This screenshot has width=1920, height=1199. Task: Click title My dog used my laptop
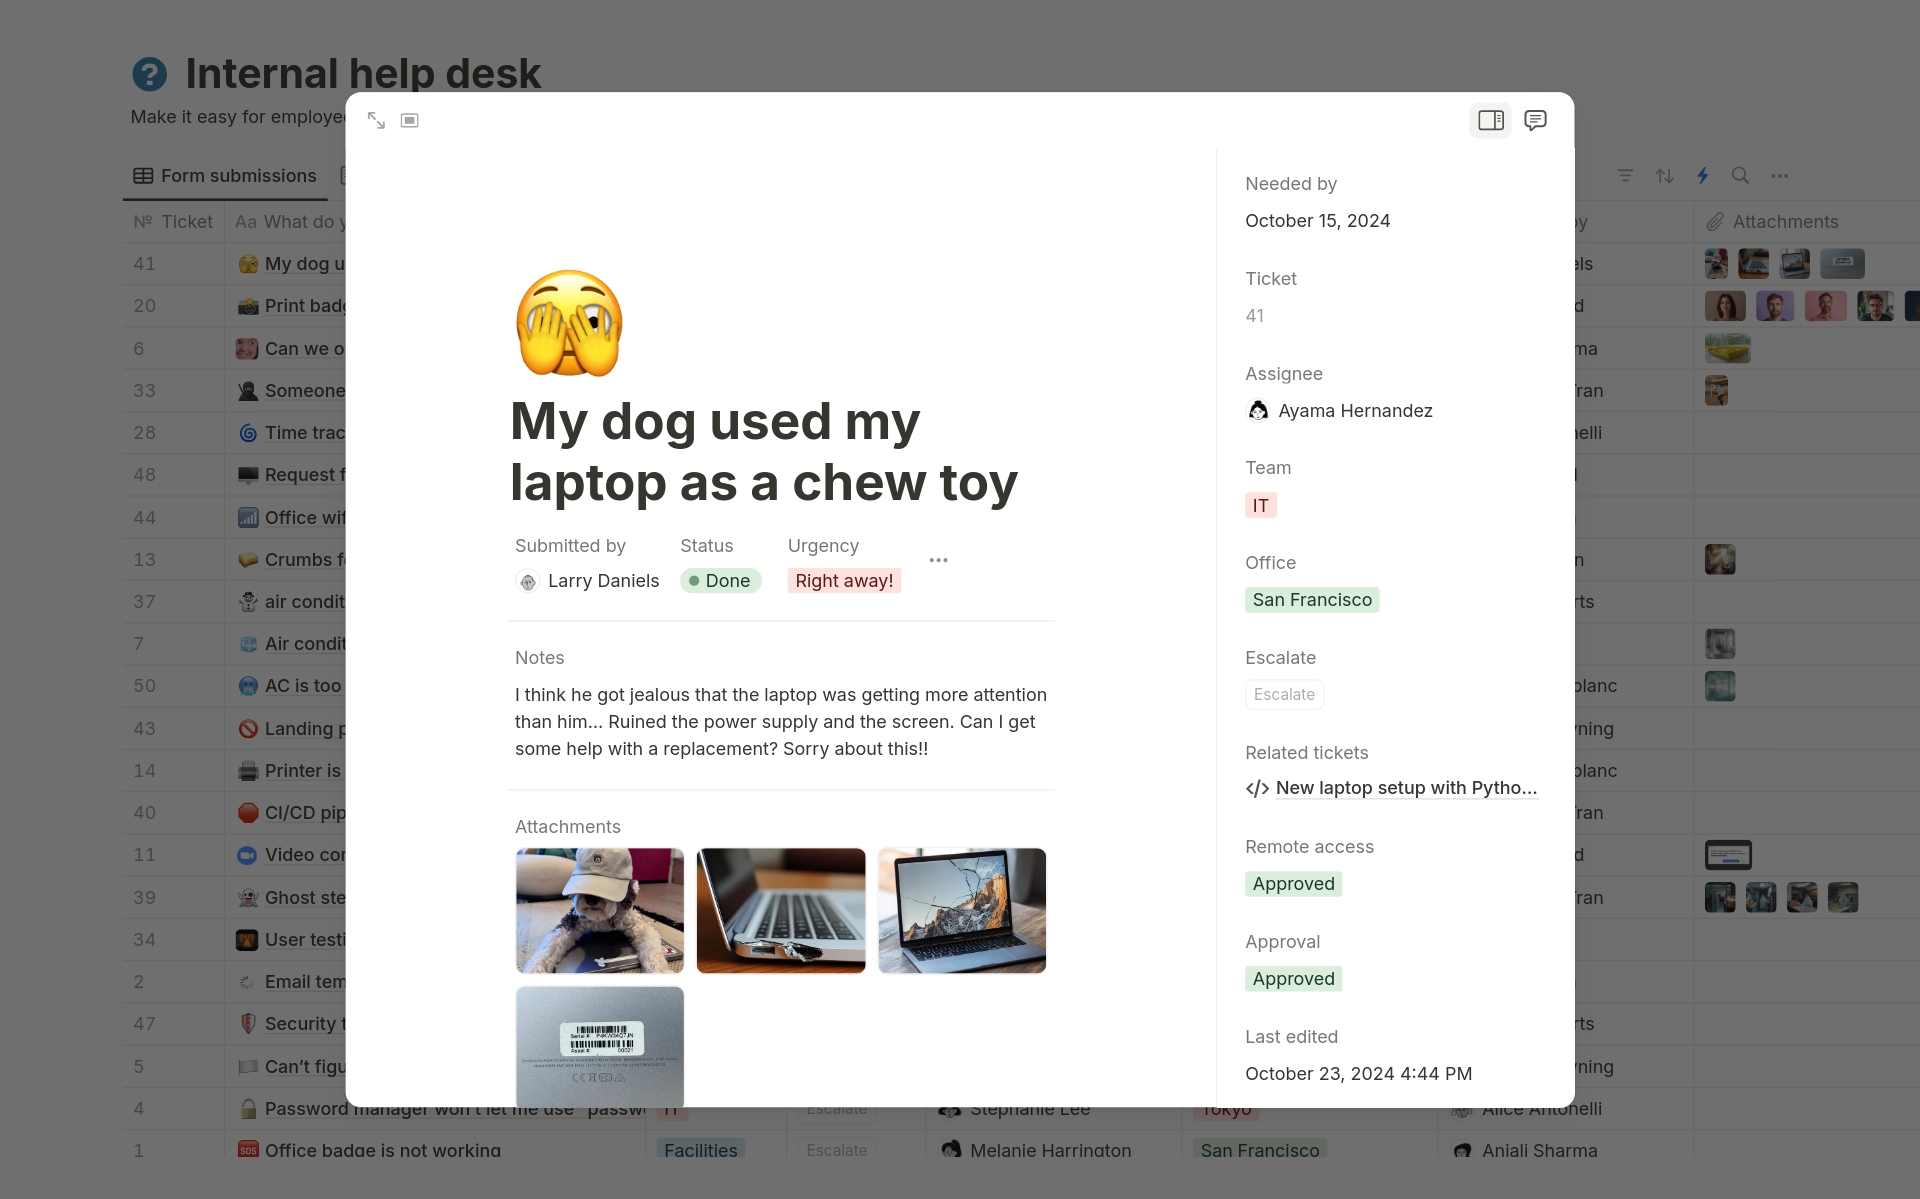764,451
